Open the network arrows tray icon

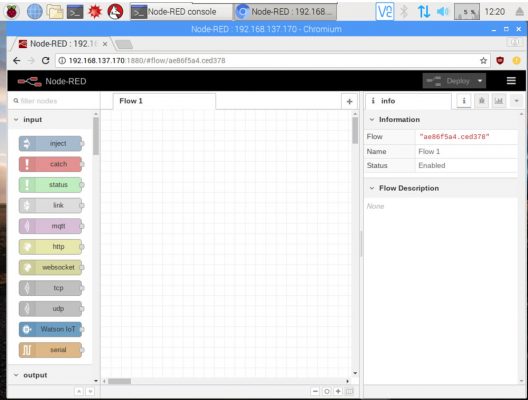click(x=424, y=11)
